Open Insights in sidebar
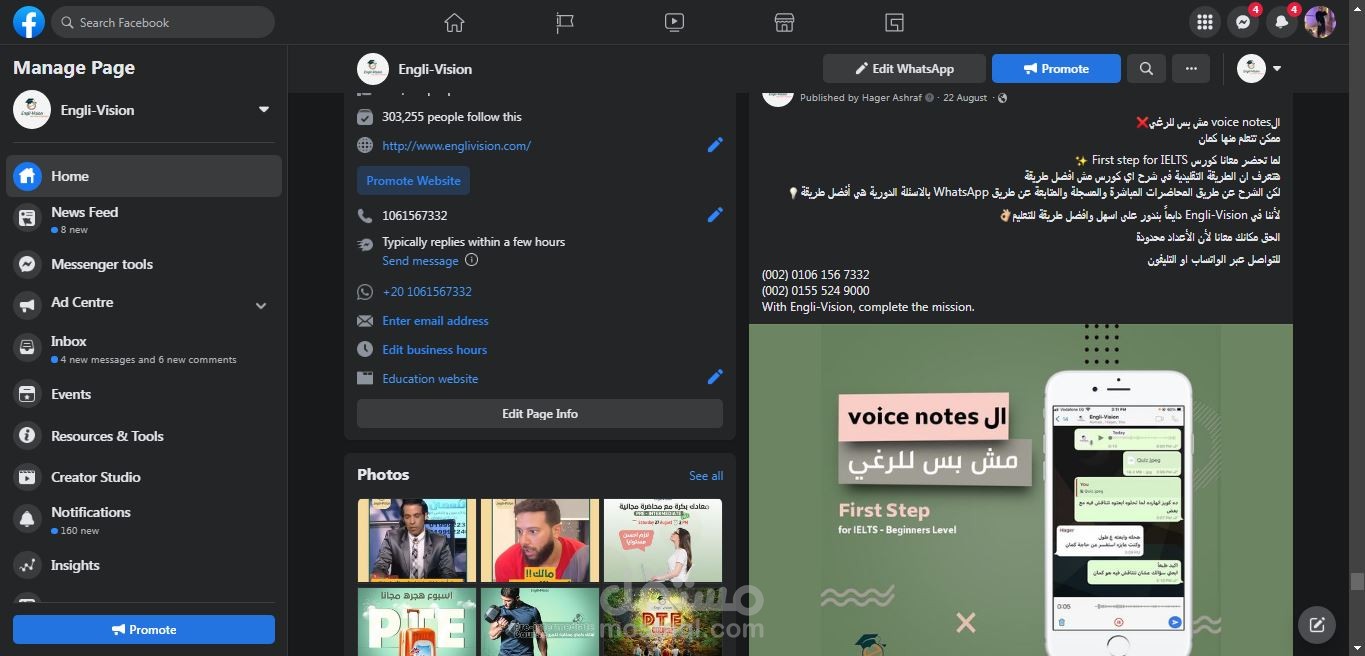Viewport: 1365px width, 656px height. [144, 565]
